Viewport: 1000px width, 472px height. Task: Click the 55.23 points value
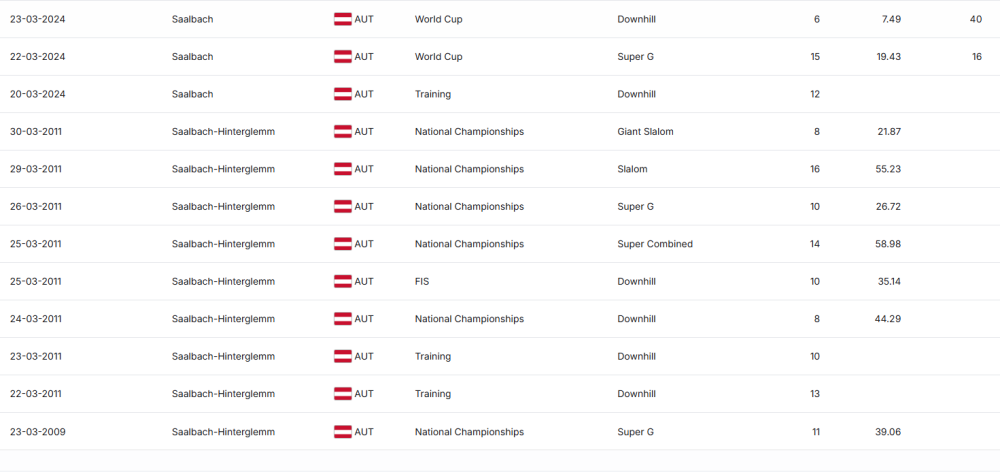point(888,169)
